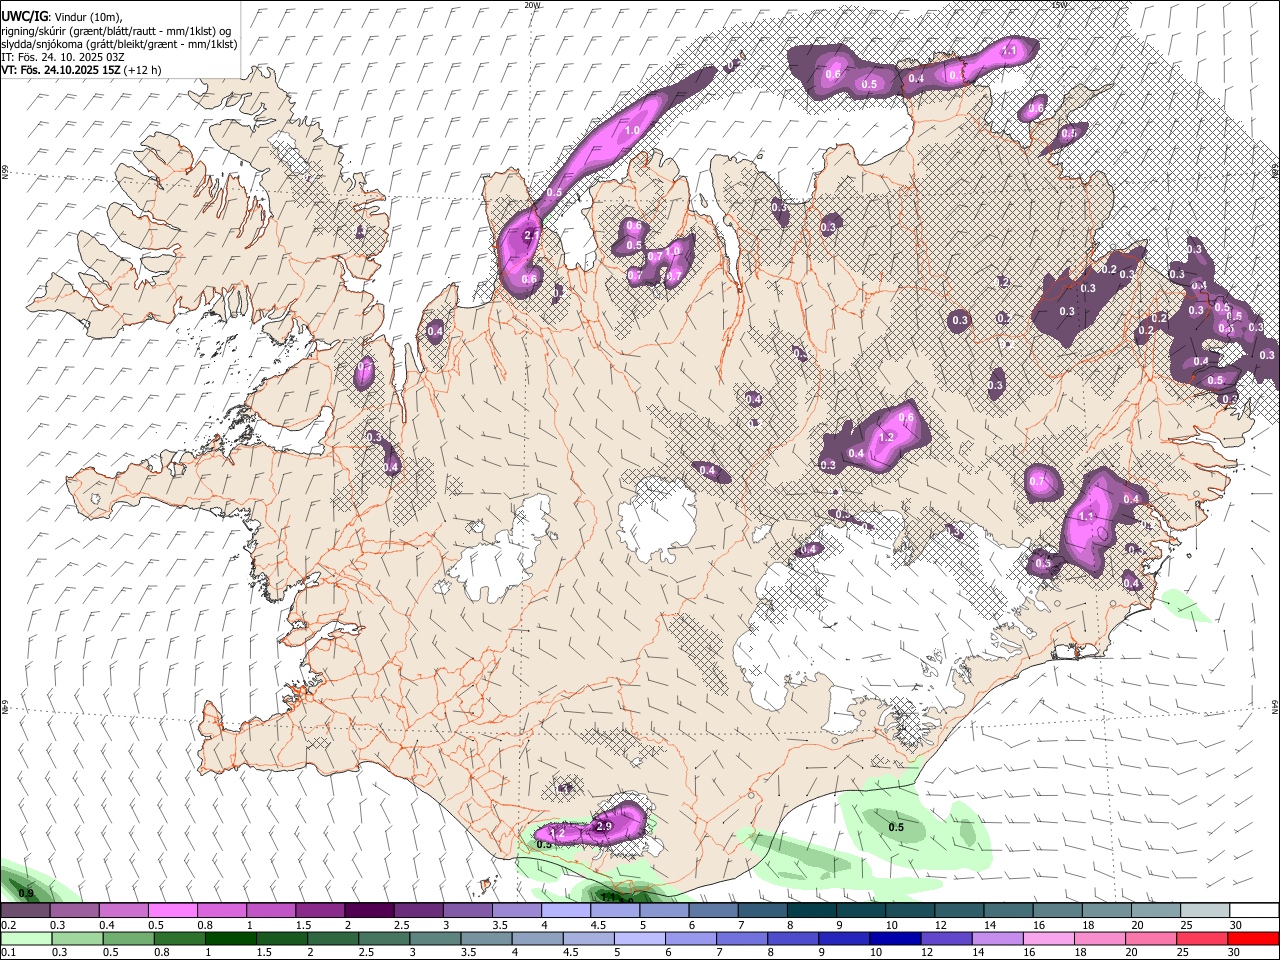
Task: Pick the snow-scale swatch between 20 and 25
Action: pos(1156,910)
